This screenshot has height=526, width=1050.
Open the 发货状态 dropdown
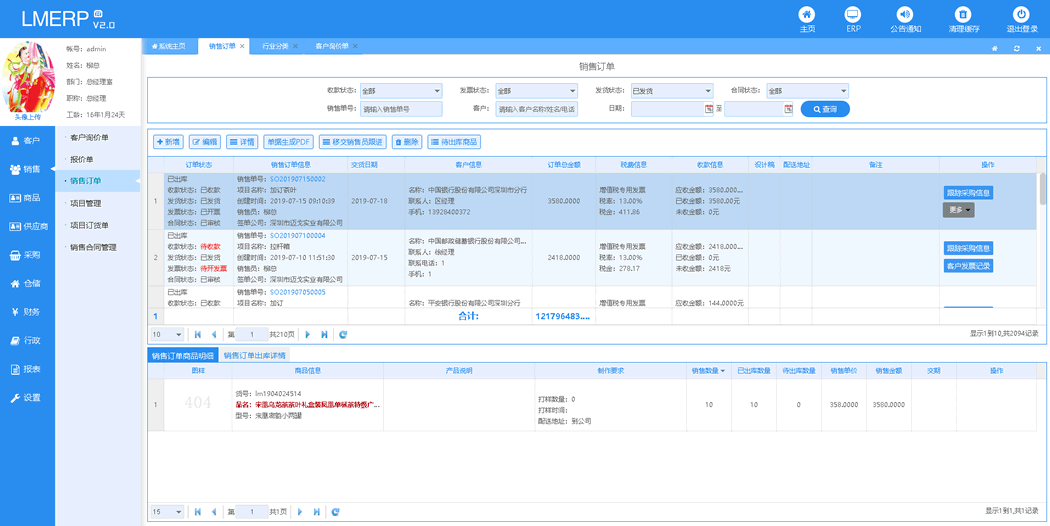click(671, 90)
